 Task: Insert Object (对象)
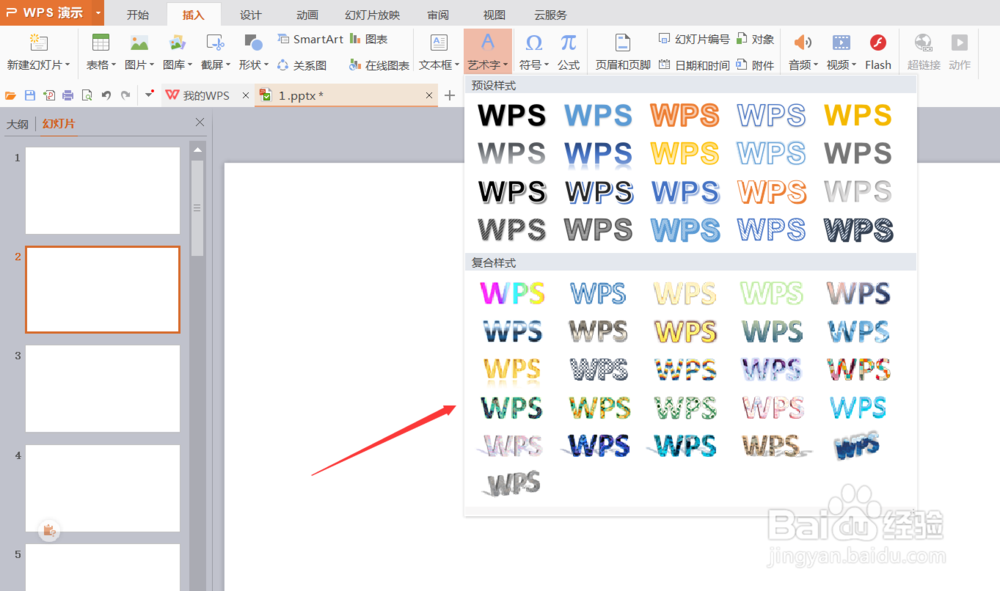[x=755, y=39]
